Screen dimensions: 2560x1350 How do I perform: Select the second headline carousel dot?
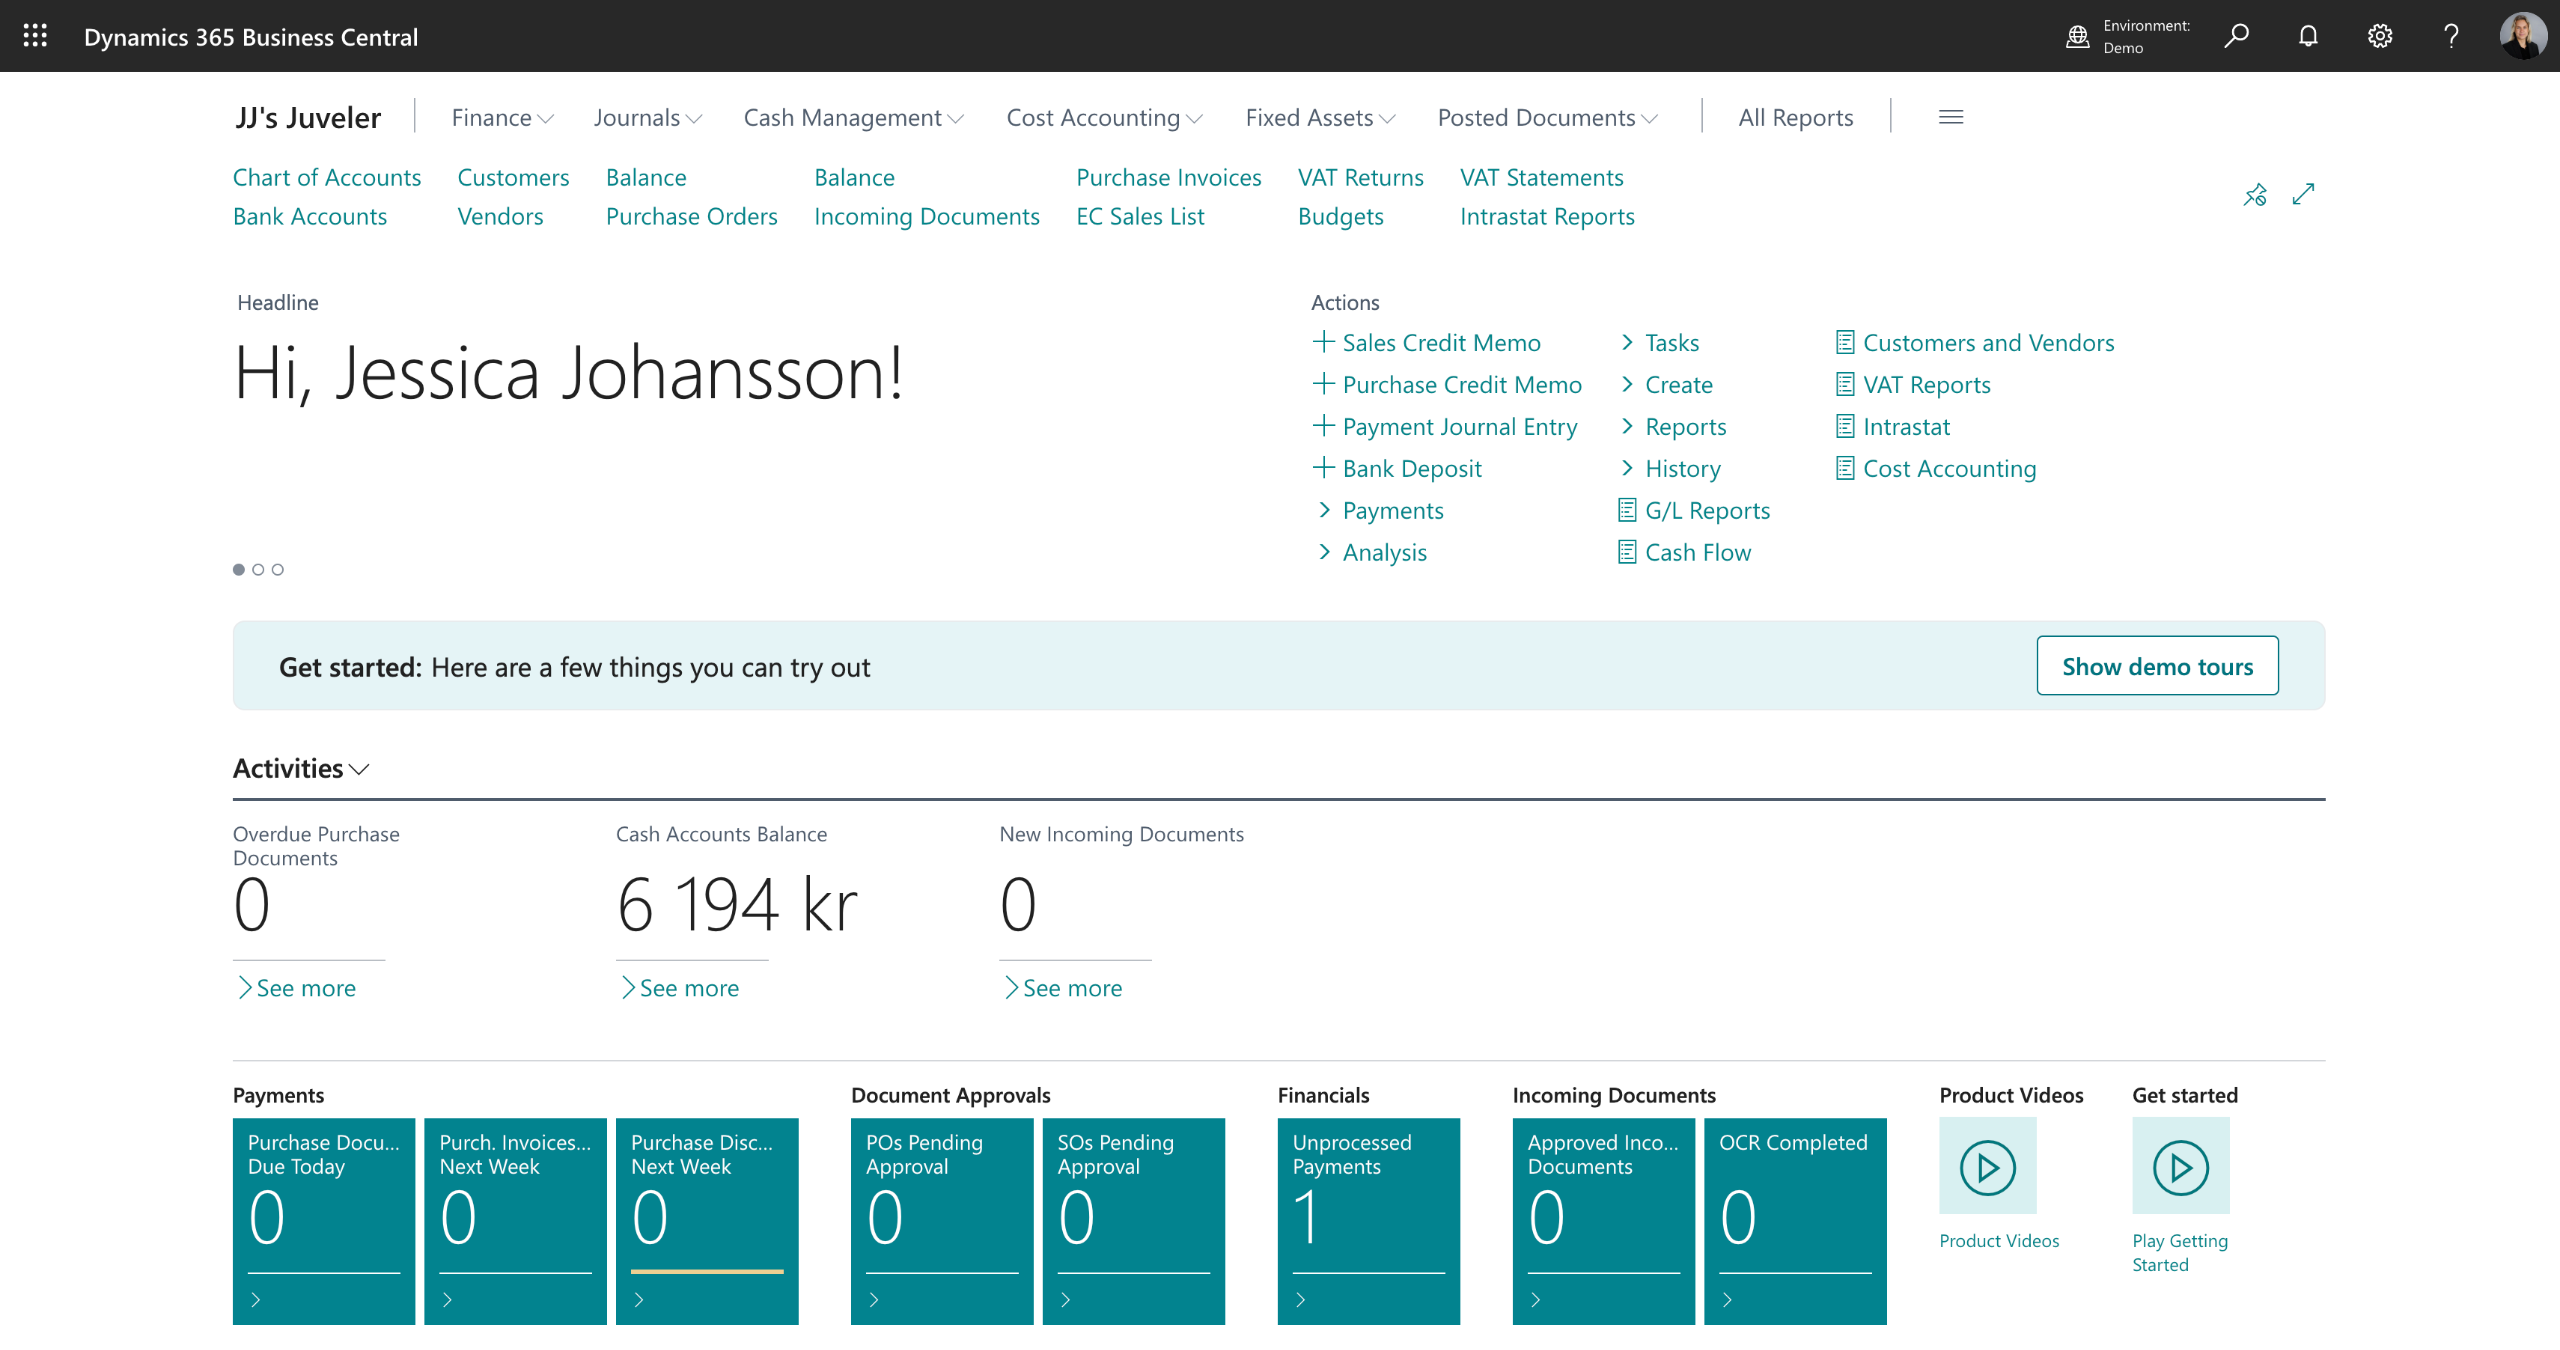tap(258, 570)
